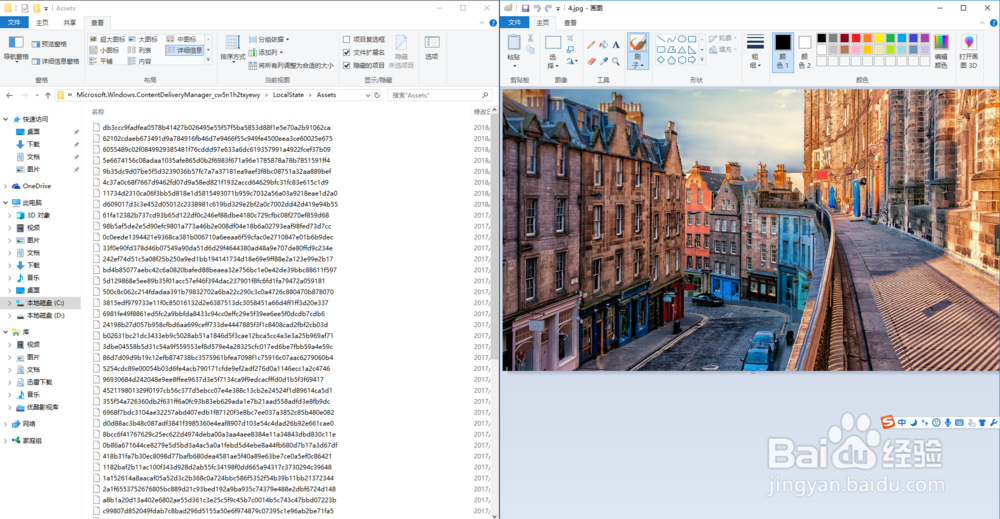Open the Size line thickness dropdown
Screen dimensions: 1000x519
click(x=755, y=50)
